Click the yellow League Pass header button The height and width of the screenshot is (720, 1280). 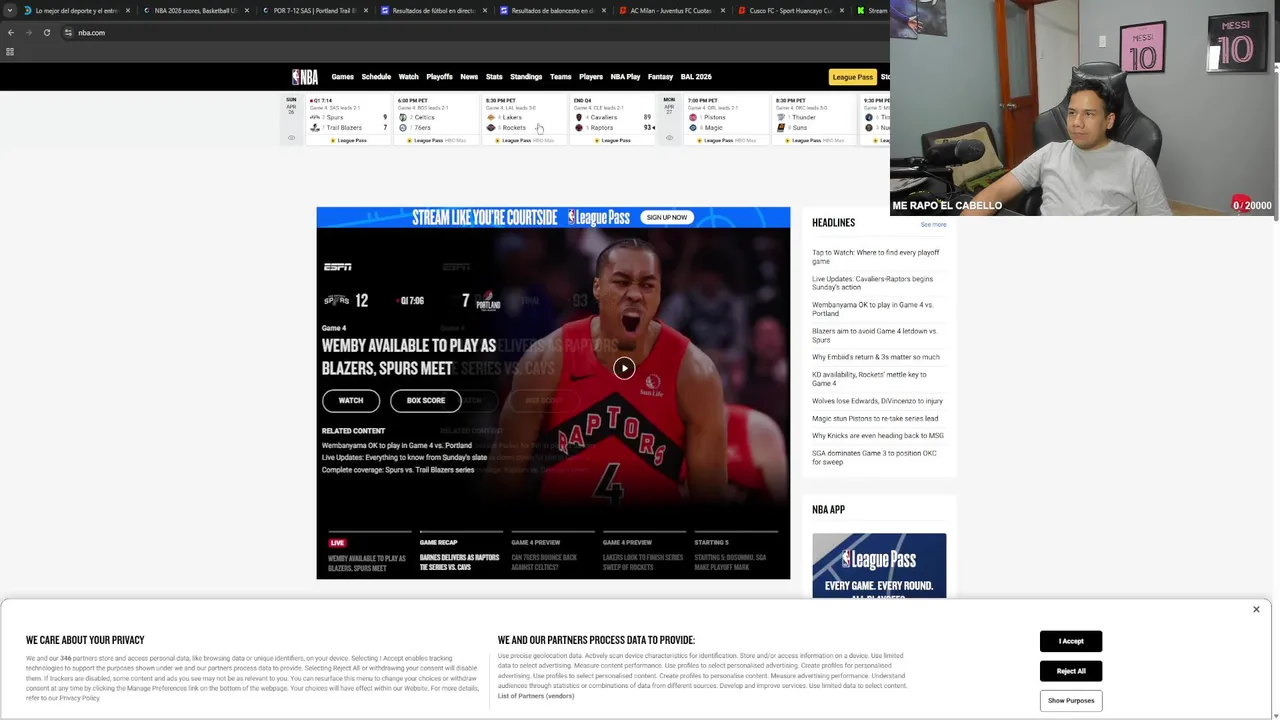[x=853, y=77]
